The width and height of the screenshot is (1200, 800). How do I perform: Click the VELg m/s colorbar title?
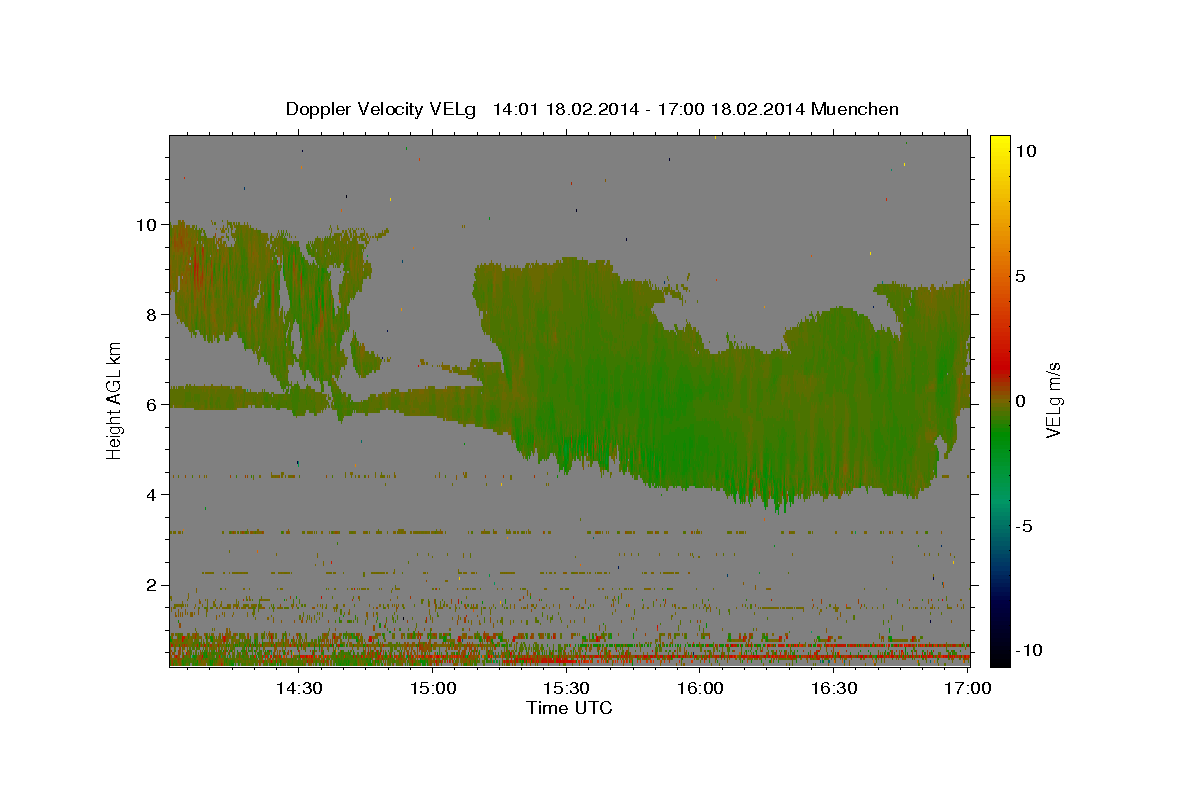coord(1054,399)
